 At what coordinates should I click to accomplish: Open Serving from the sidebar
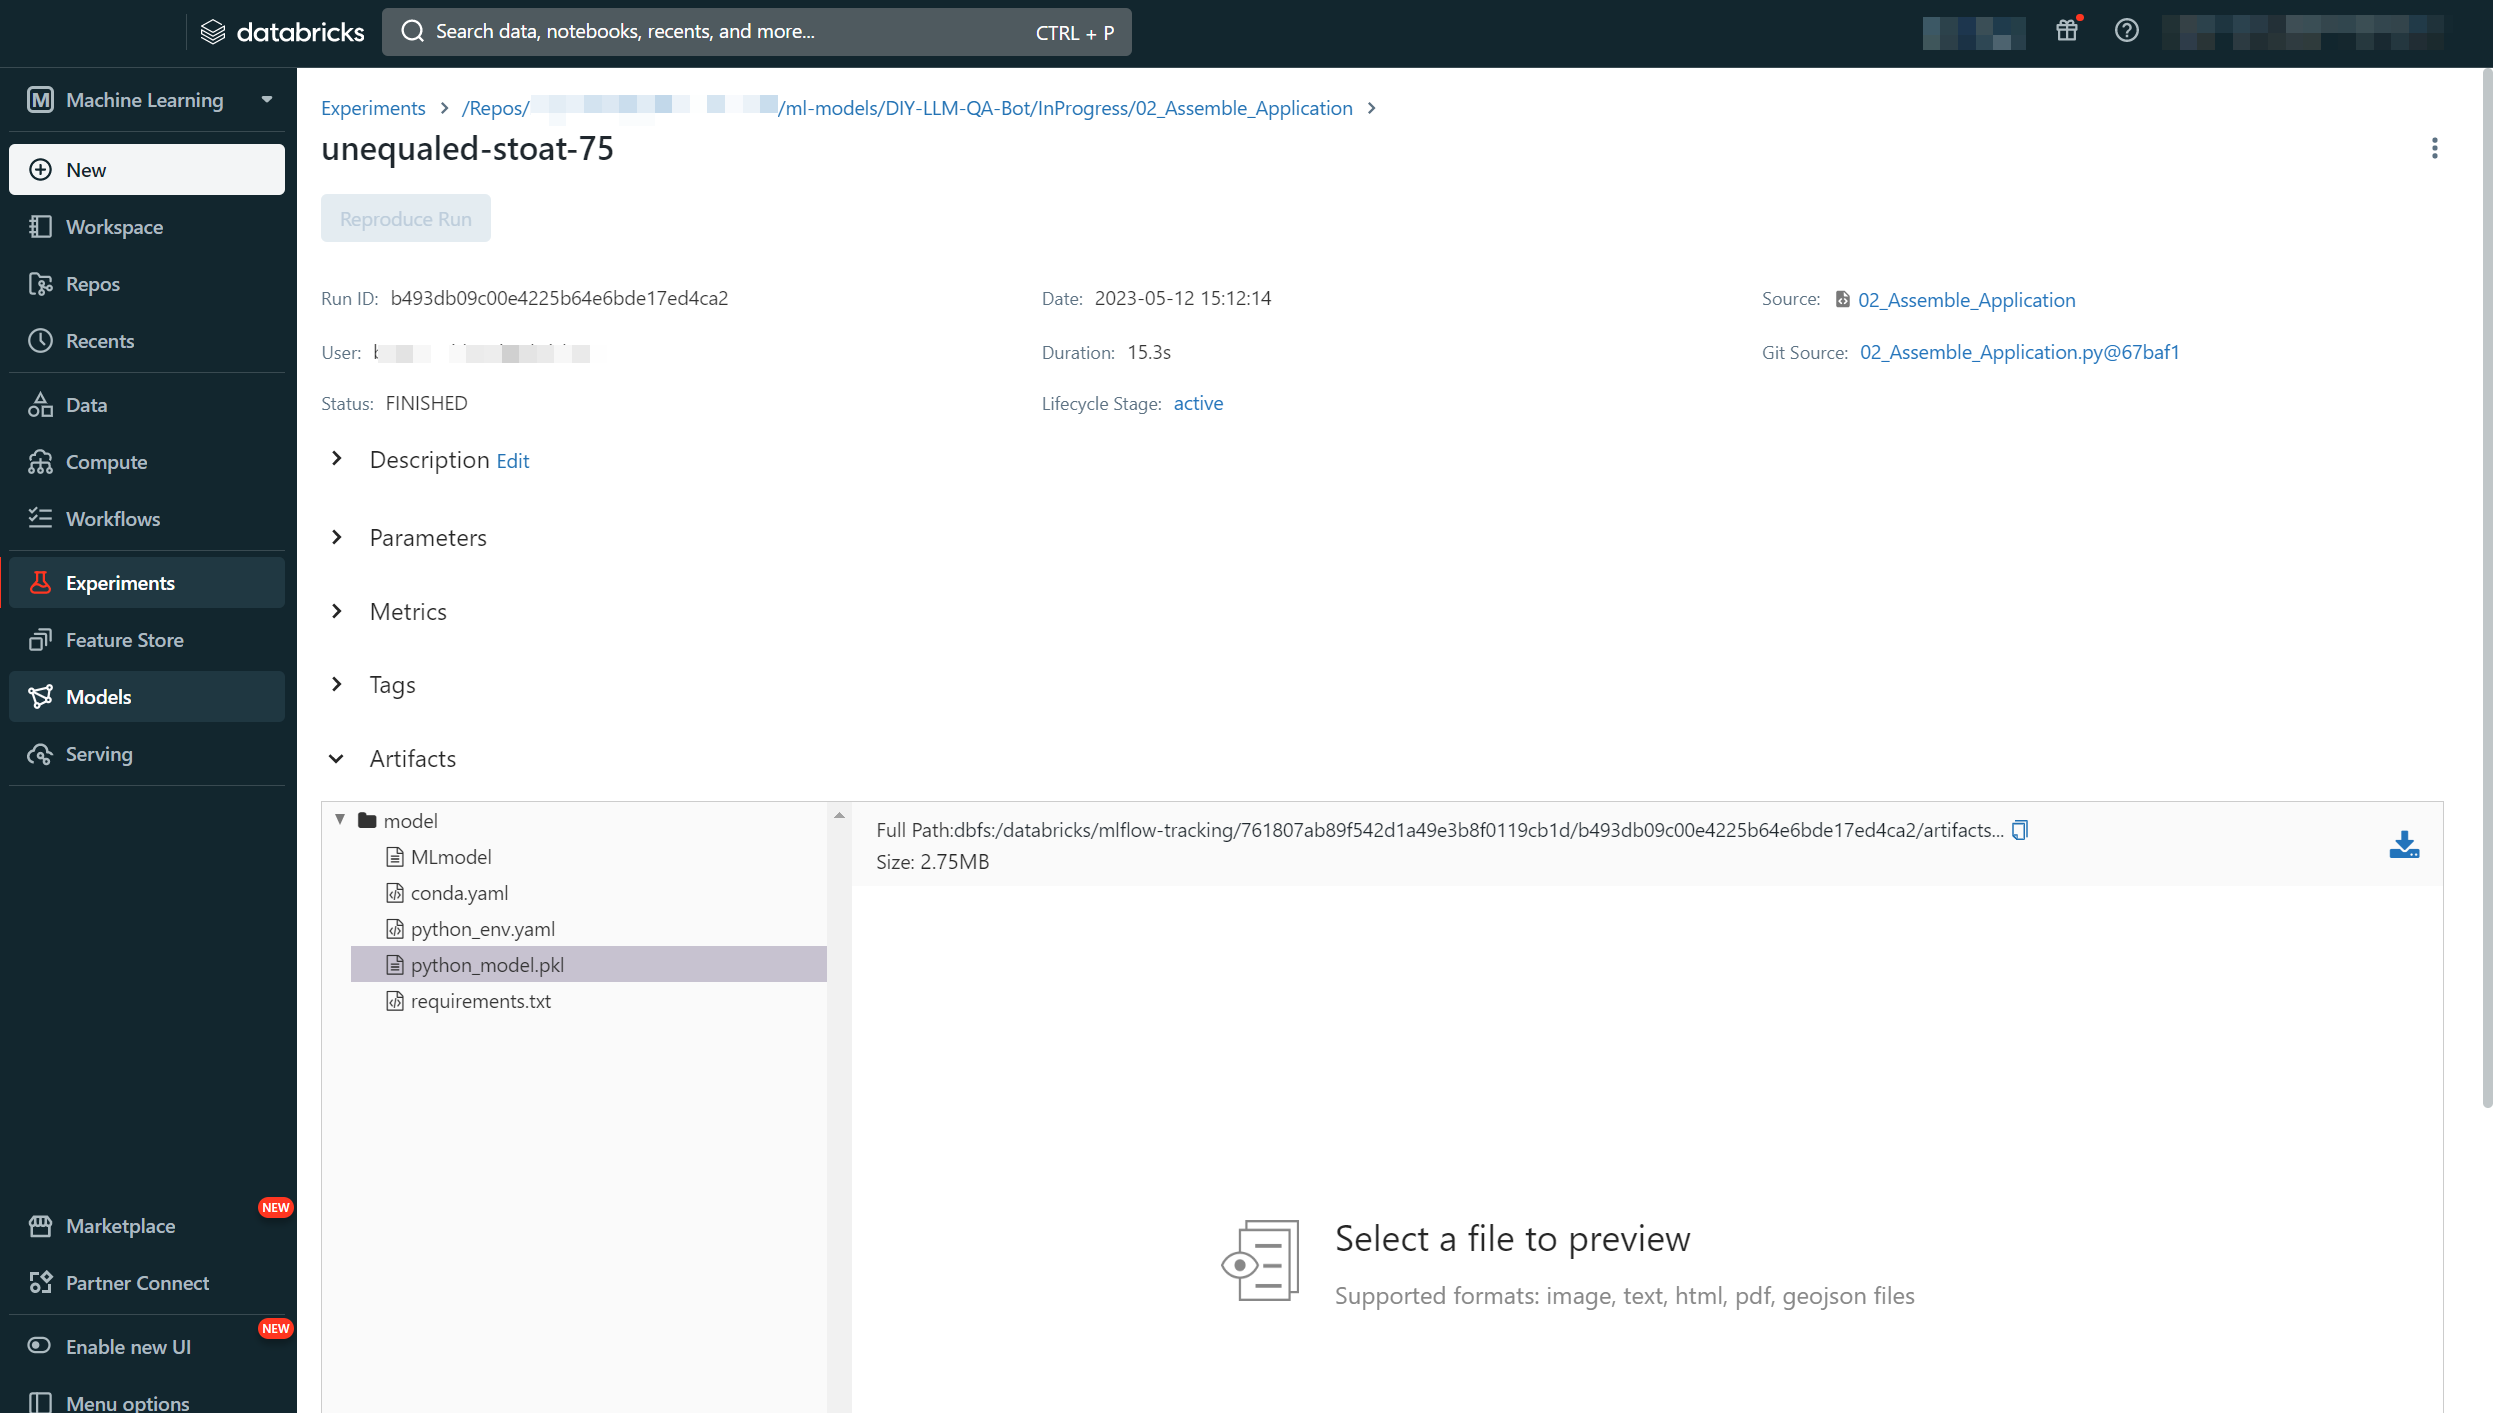99,754
